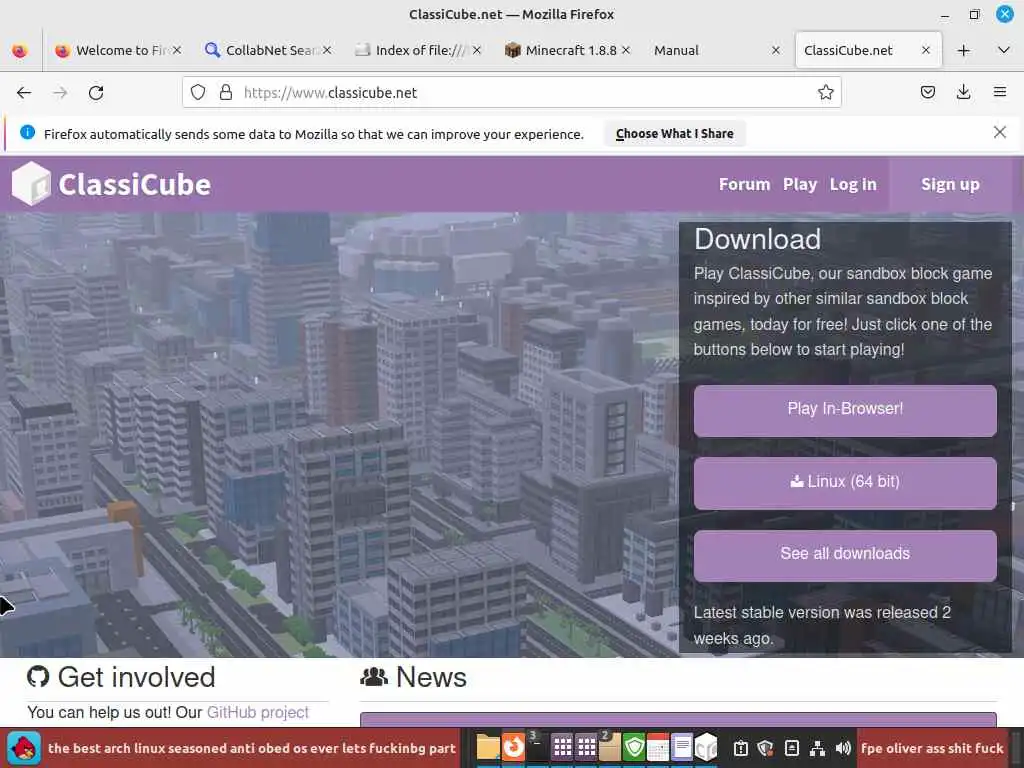Open the network connections tray icon
Image resolution: width=1024 pixels, height=768 pixels.
click(x=817, y=748)
